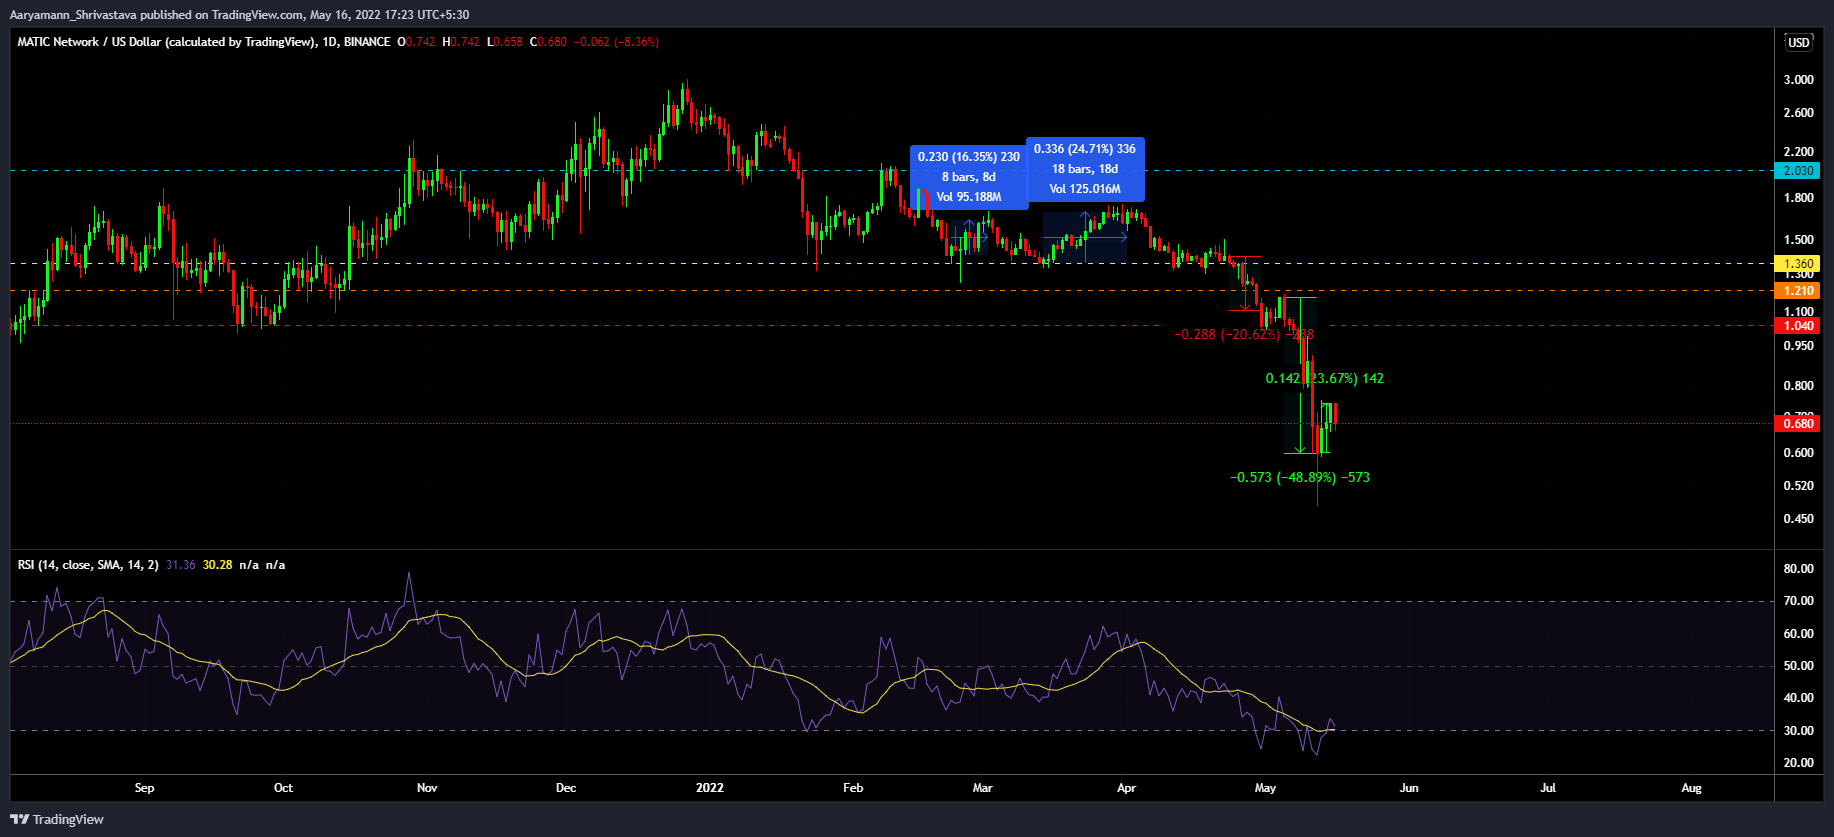Click the Nov label on the time axis
The height and width of the screenshot is (837, 1834).
[x=427, y=788]
